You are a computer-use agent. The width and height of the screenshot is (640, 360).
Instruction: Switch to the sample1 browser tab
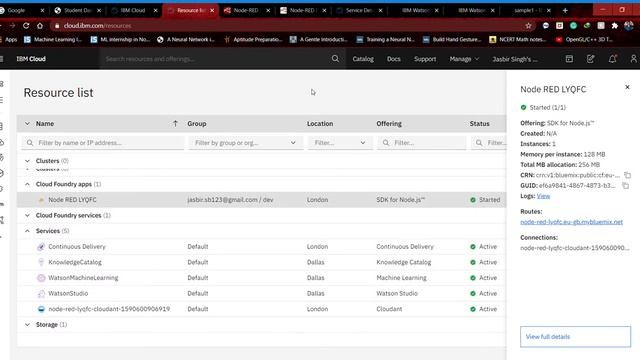tap(527, 10)
